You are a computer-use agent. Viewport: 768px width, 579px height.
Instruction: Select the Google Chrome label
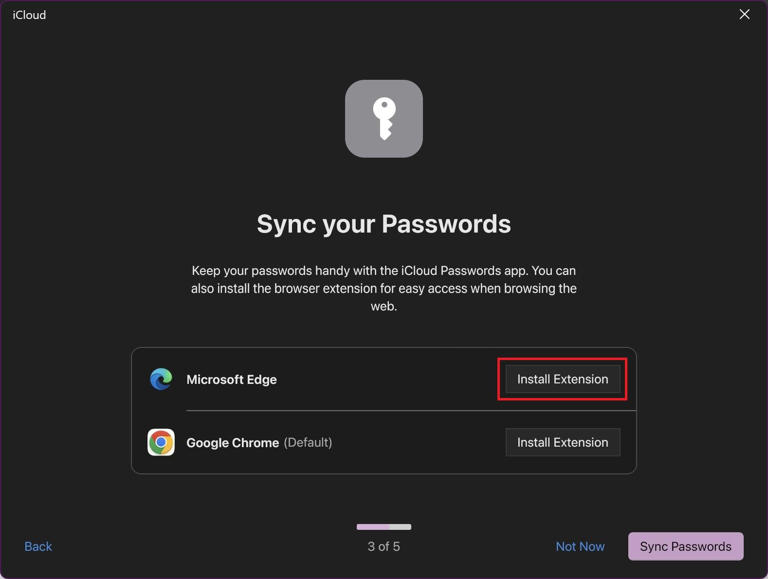click(232, 443)
